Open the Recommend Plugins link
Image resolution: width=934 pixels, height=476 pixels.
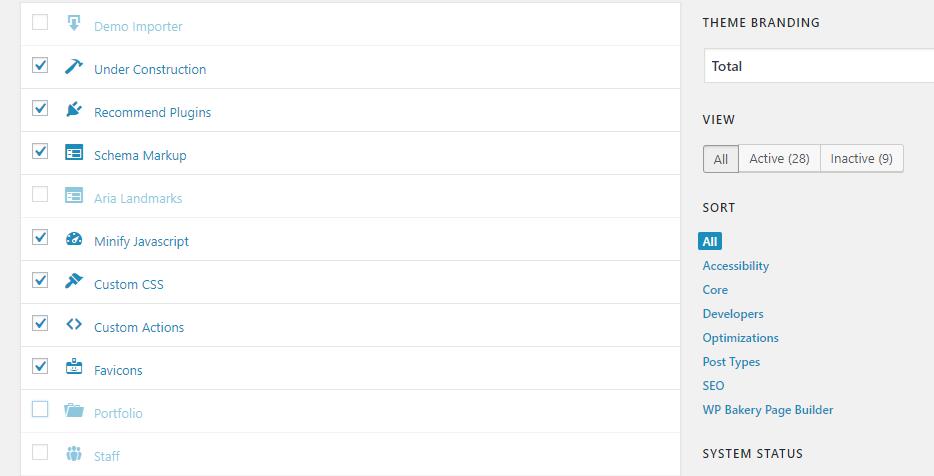[x=152, y=113]
